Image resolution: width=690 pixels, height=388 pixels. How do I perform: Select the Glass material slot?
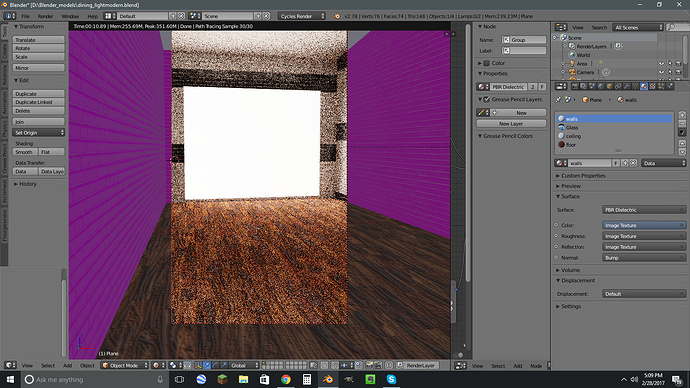[x=614, y=127]
